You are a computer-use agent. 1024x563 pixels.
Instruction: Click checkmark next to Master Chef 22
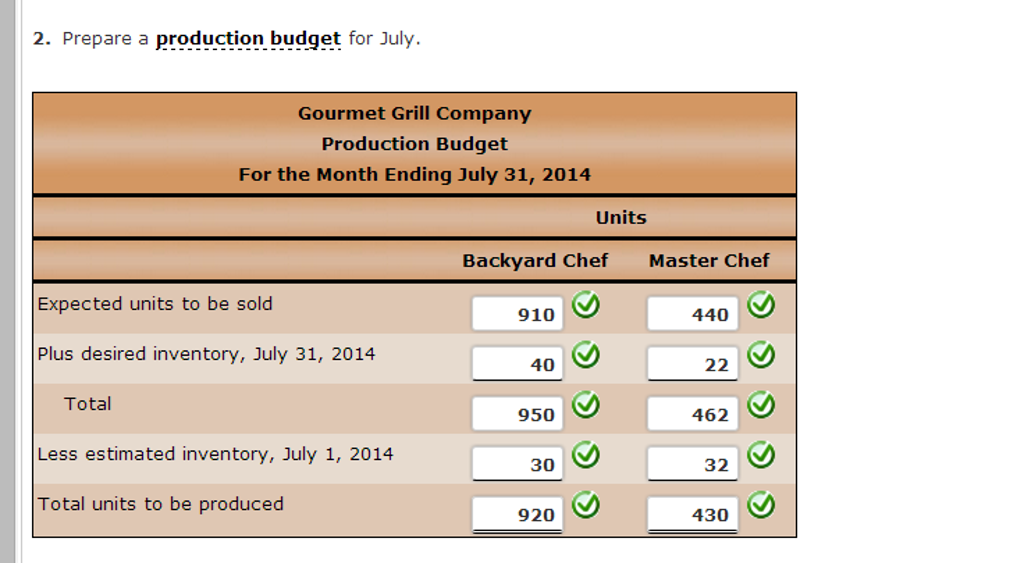click(x=761, y=354)
